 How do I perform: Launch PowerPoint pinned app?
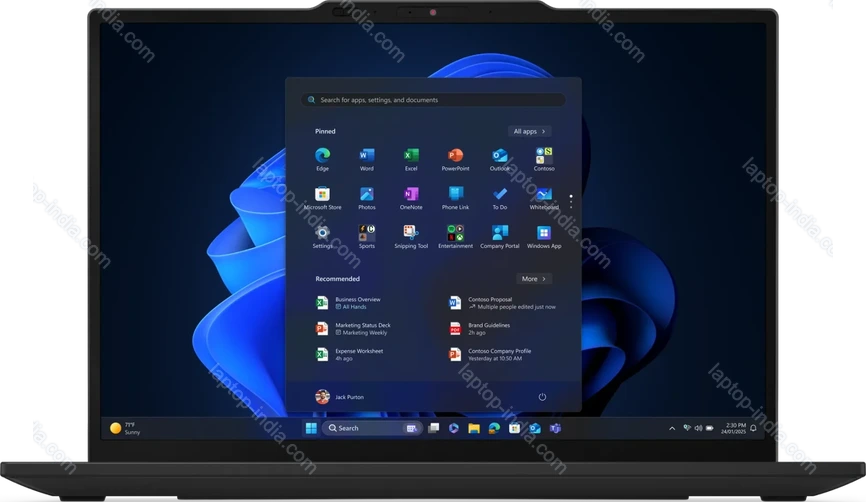click(x=455, y=156)
